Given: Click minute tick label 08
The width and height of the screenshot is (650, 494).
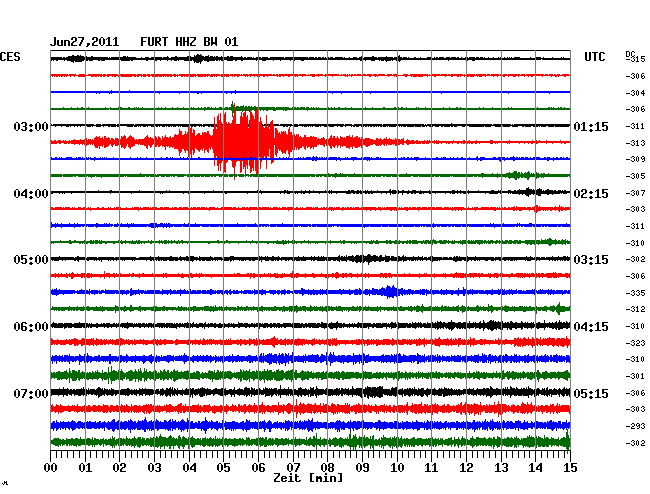Looking at the screenshot, I should point(327,467).
